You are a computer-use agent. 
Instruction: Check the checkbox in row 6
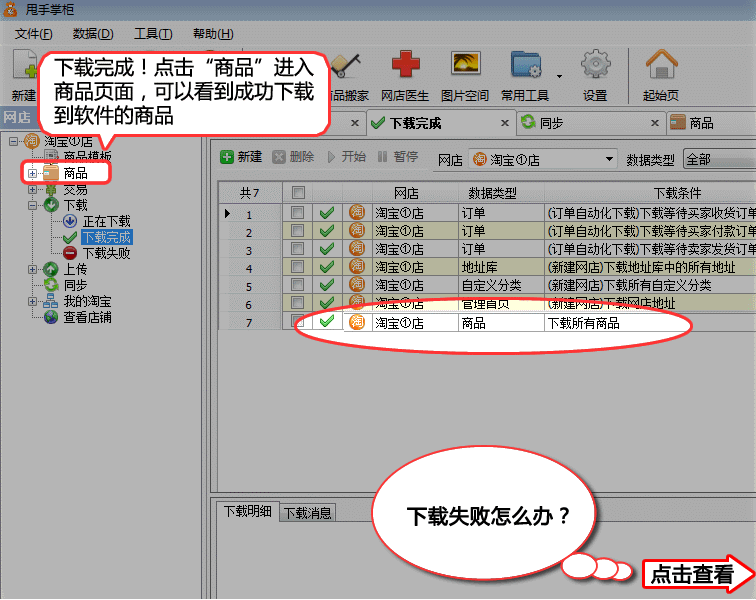[297, 303]
